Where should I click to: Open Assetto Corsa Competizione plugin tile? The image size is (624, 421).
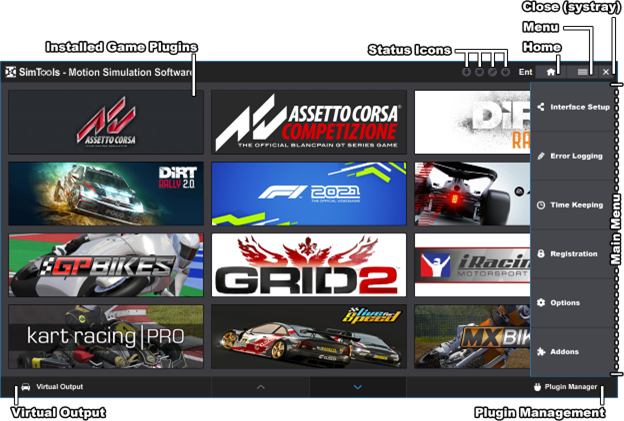pyautogui.click(x=309, y=122)
